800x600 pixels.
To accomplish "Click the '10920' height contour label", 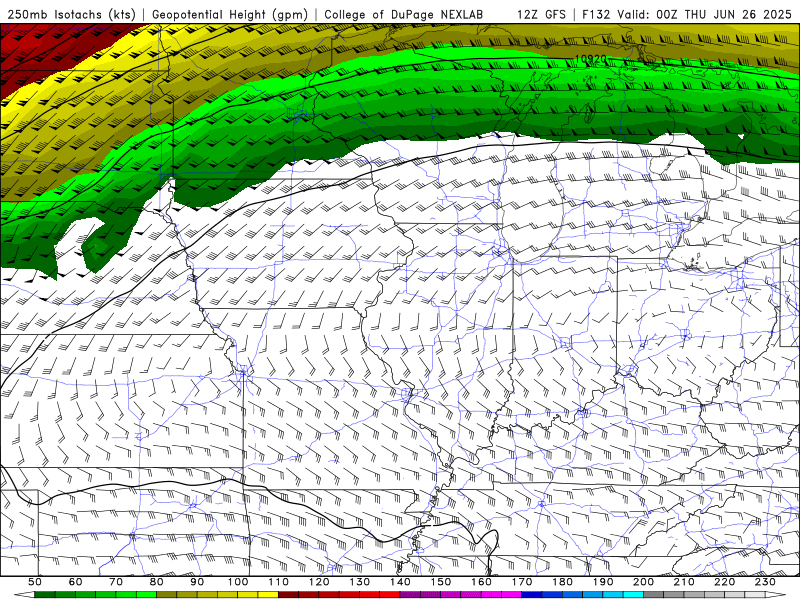I will [x=590, y=59].
